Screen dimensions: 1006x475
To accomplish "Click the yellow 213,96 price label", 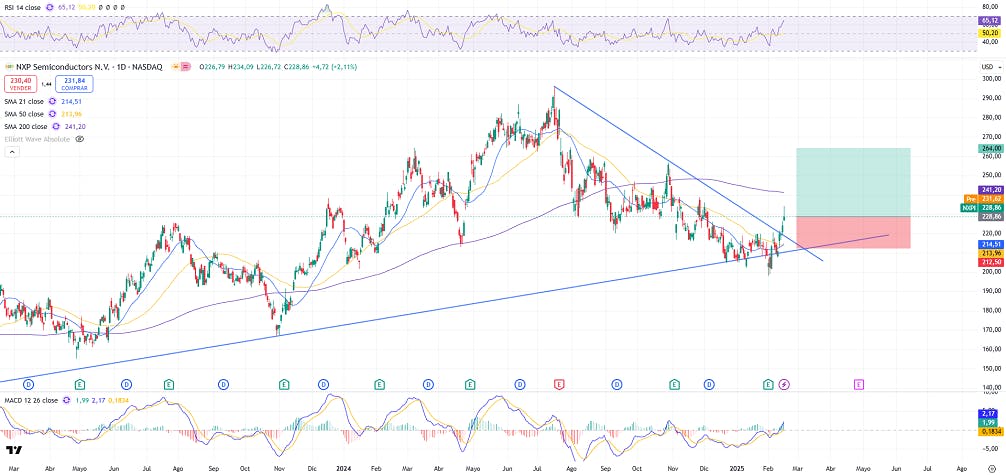I will (x=989, y=253).
